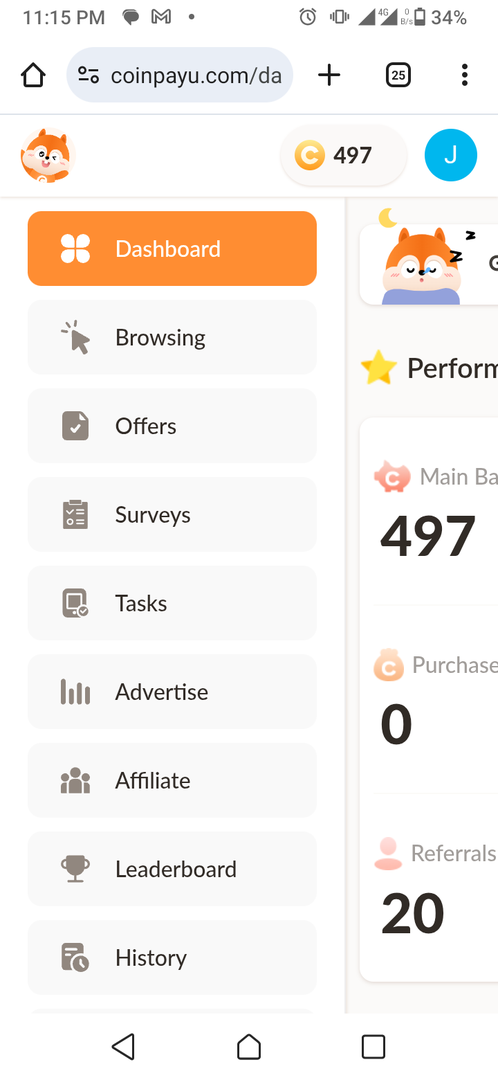Open the J profile avatar
The width and height of the screenshot is (498, 1080).
450,155
